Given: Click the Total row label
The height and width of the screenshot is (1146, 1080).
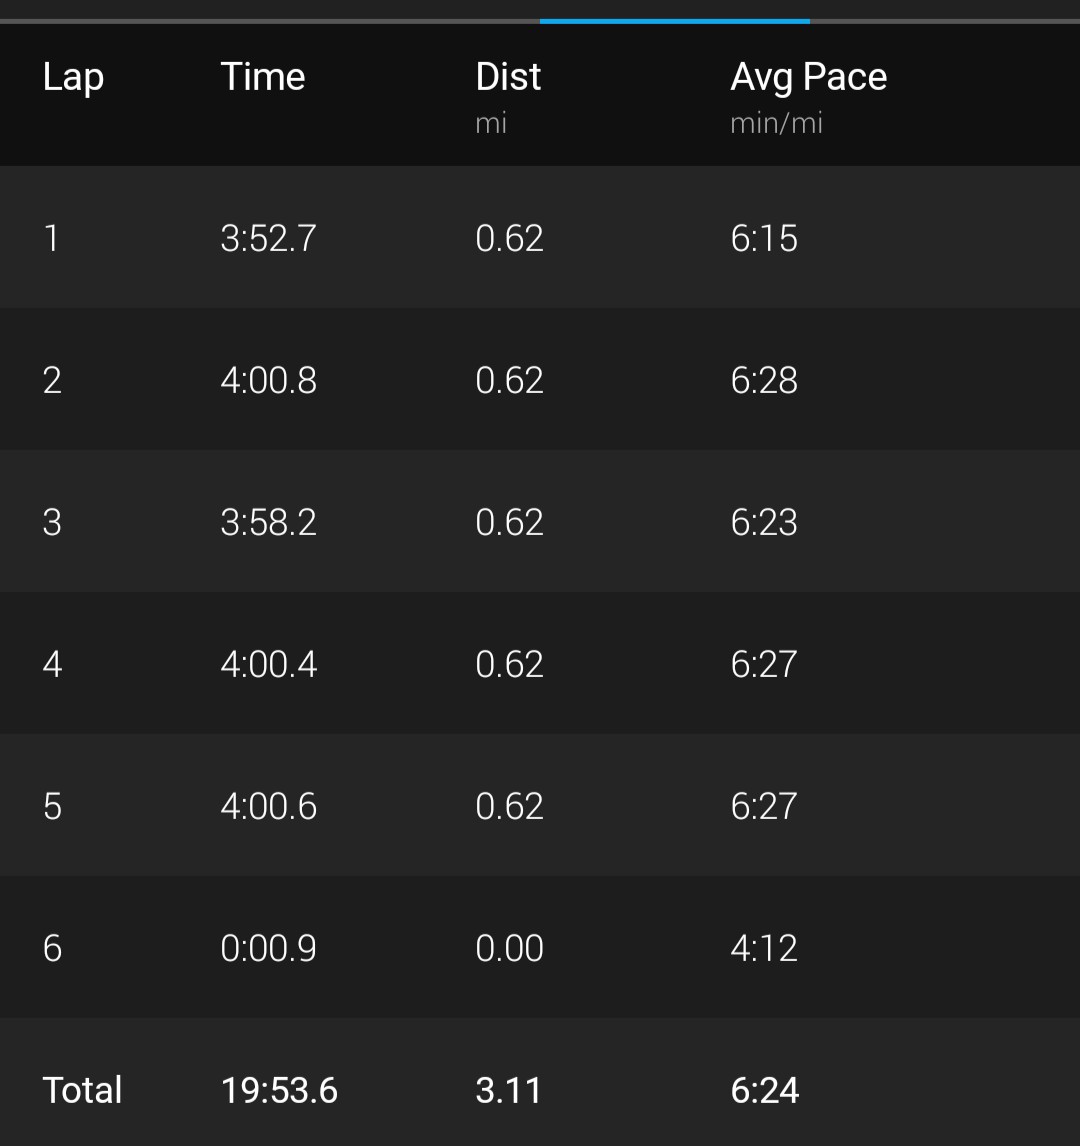Looking at the screenshot, I should pyautogui.click(x=82, y=1090).
